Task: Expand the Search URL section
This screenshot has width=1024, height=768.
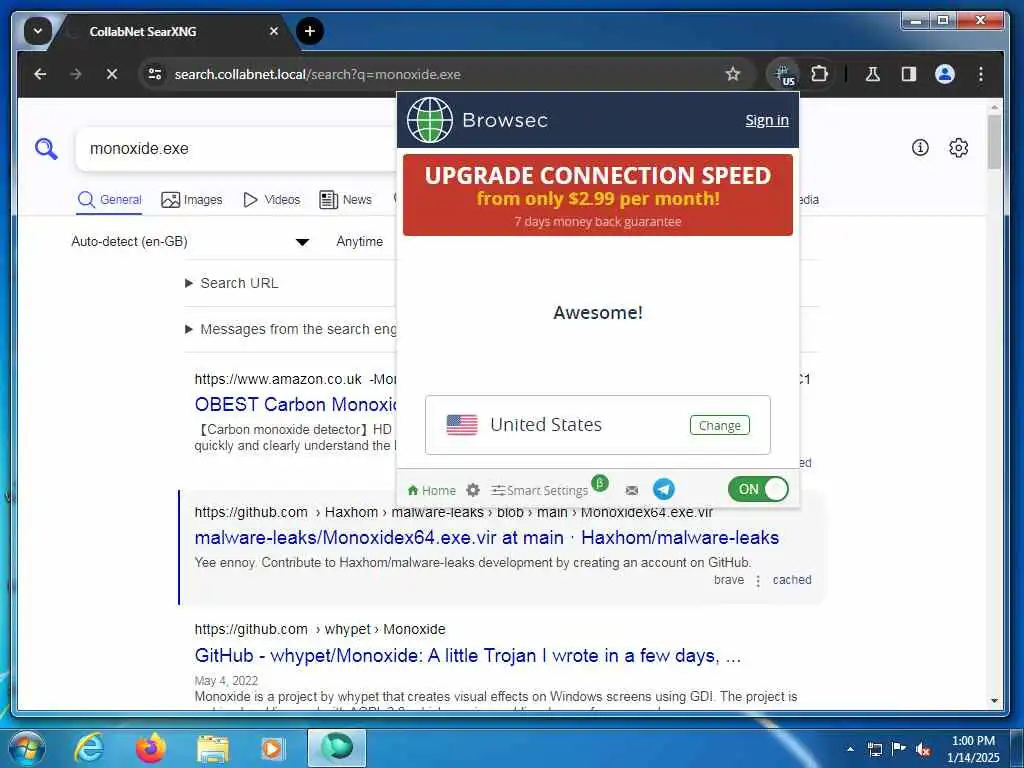Action: click(232, 283)
